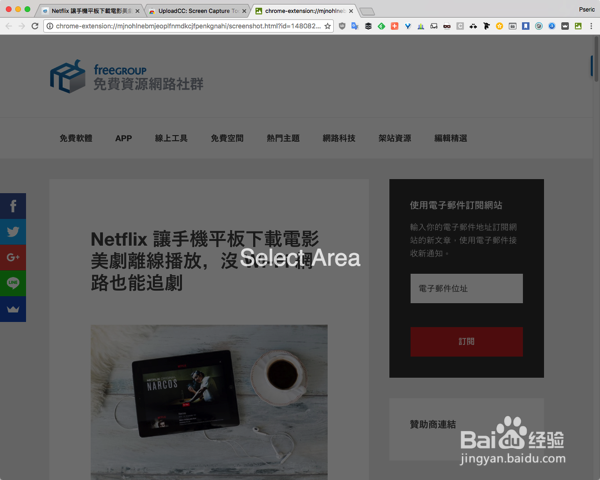The height and width of the screenshot is (480, 600).
Task: Open the 架站資源 menu item
Action: (x=395, y=138)
